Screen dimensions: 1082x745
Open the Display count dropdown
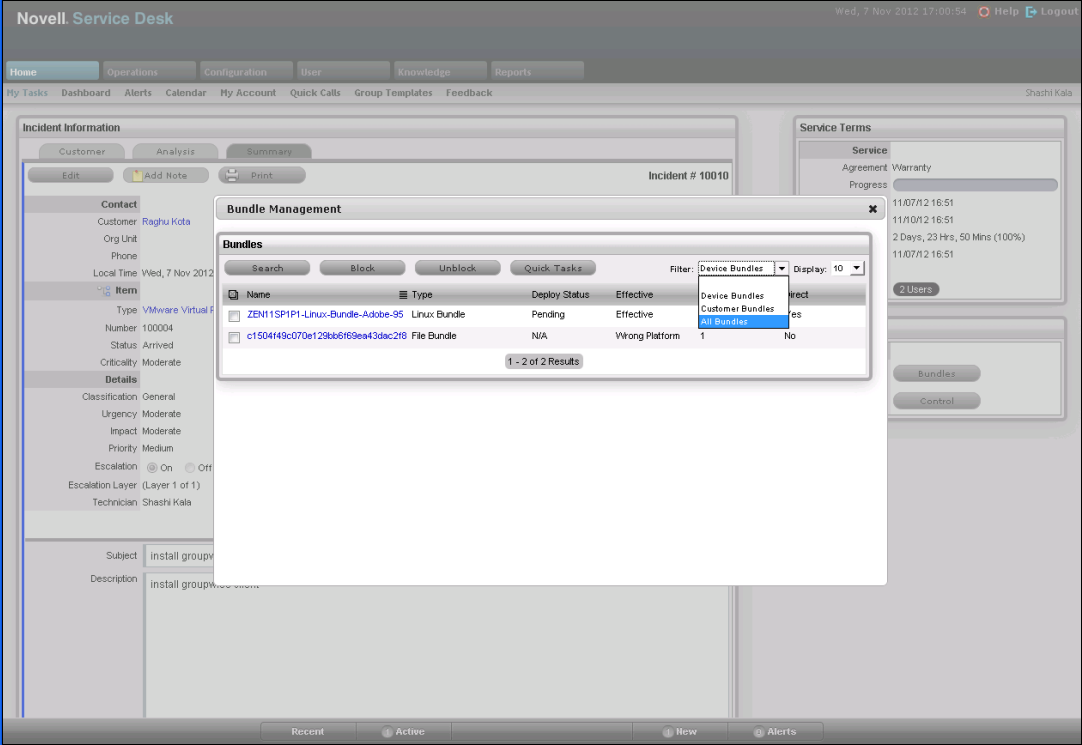point(856,268)
